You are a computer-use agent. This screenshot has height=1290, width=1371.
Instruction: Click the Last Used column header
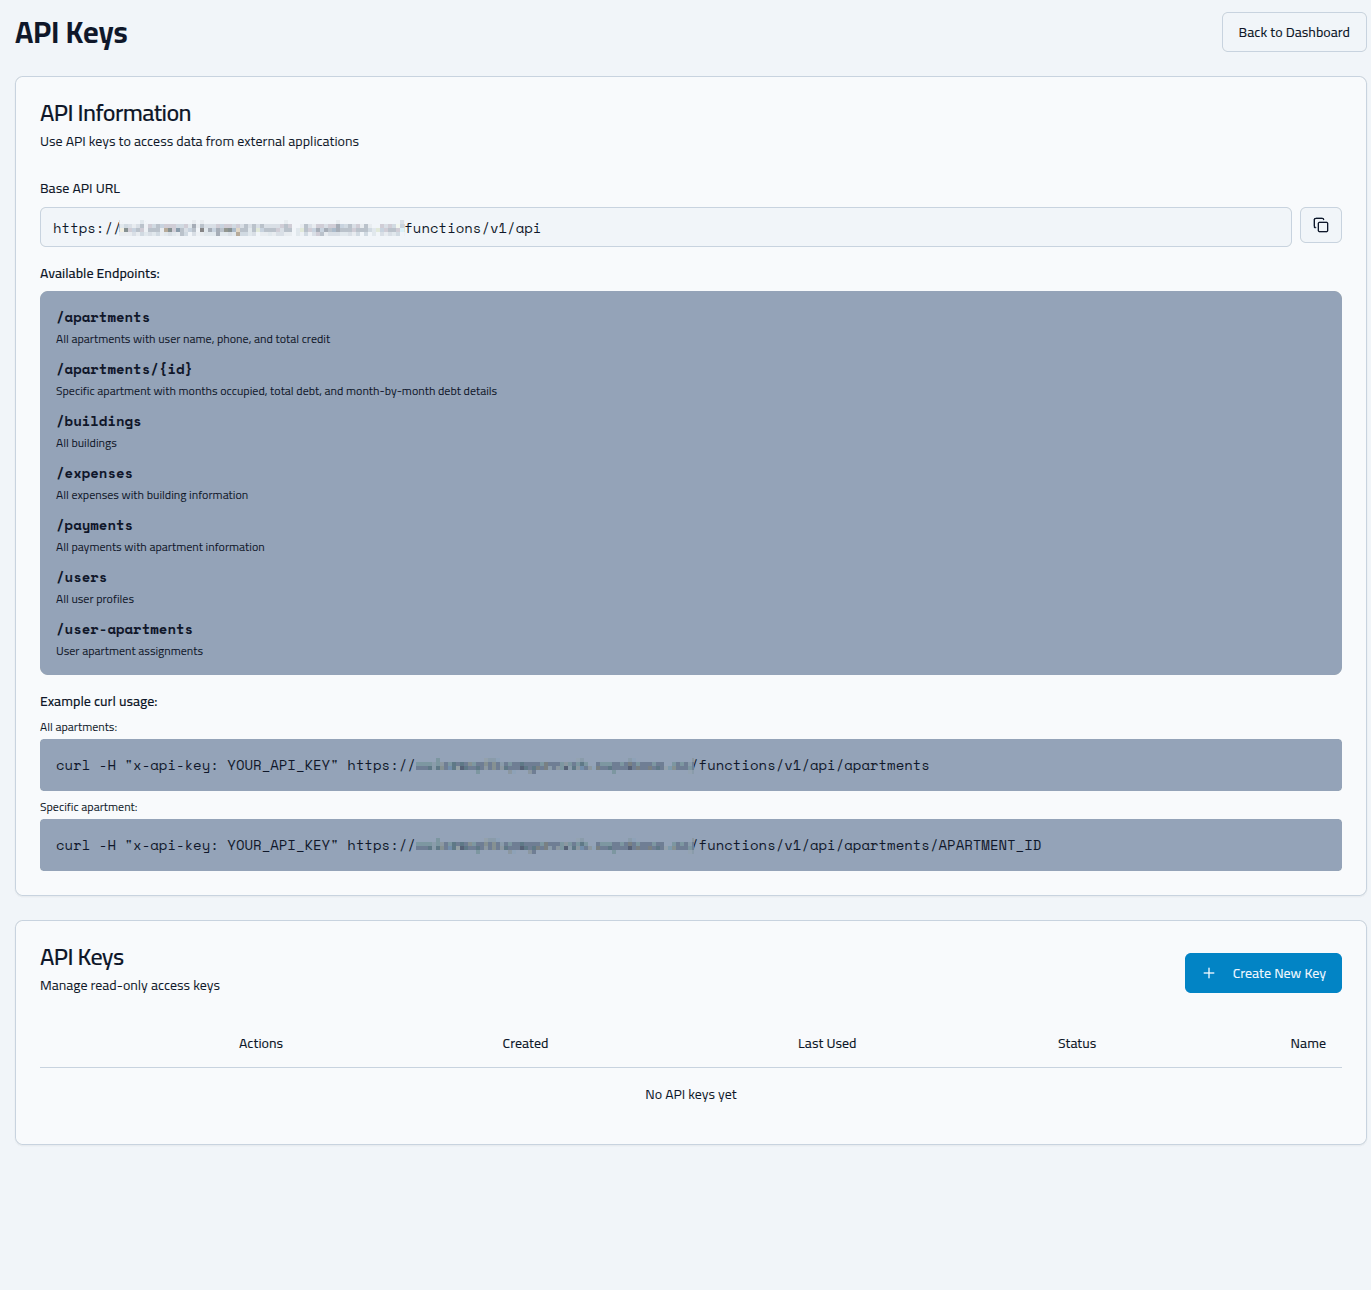tap(826, 1043)
